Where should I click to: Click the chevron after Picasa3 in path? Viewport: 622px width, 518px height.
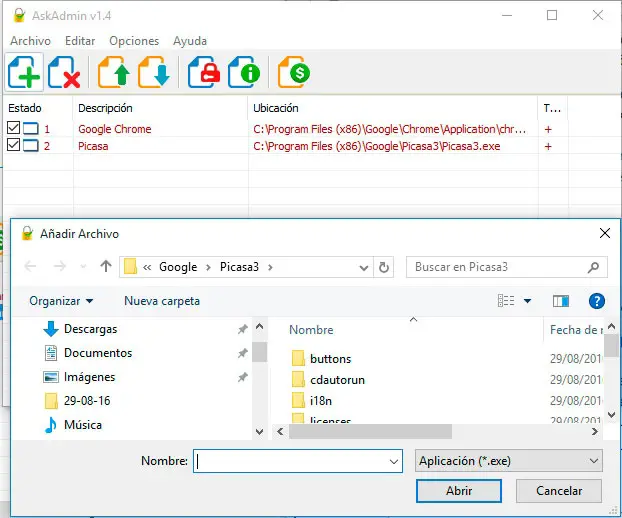click(x=270, y=267)
